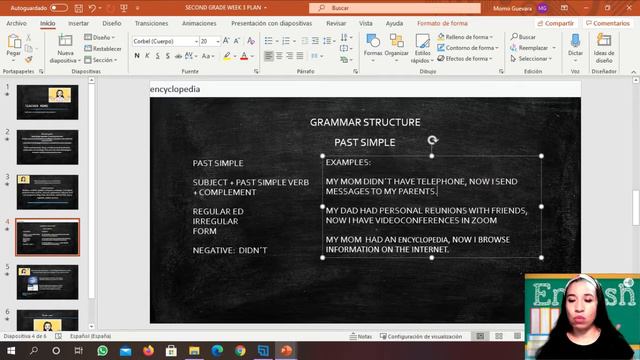Image resolution: width=640 pixels, height=360 pixels.
Task: Select slide 1 thumbnail
Action: pos(47,102)
